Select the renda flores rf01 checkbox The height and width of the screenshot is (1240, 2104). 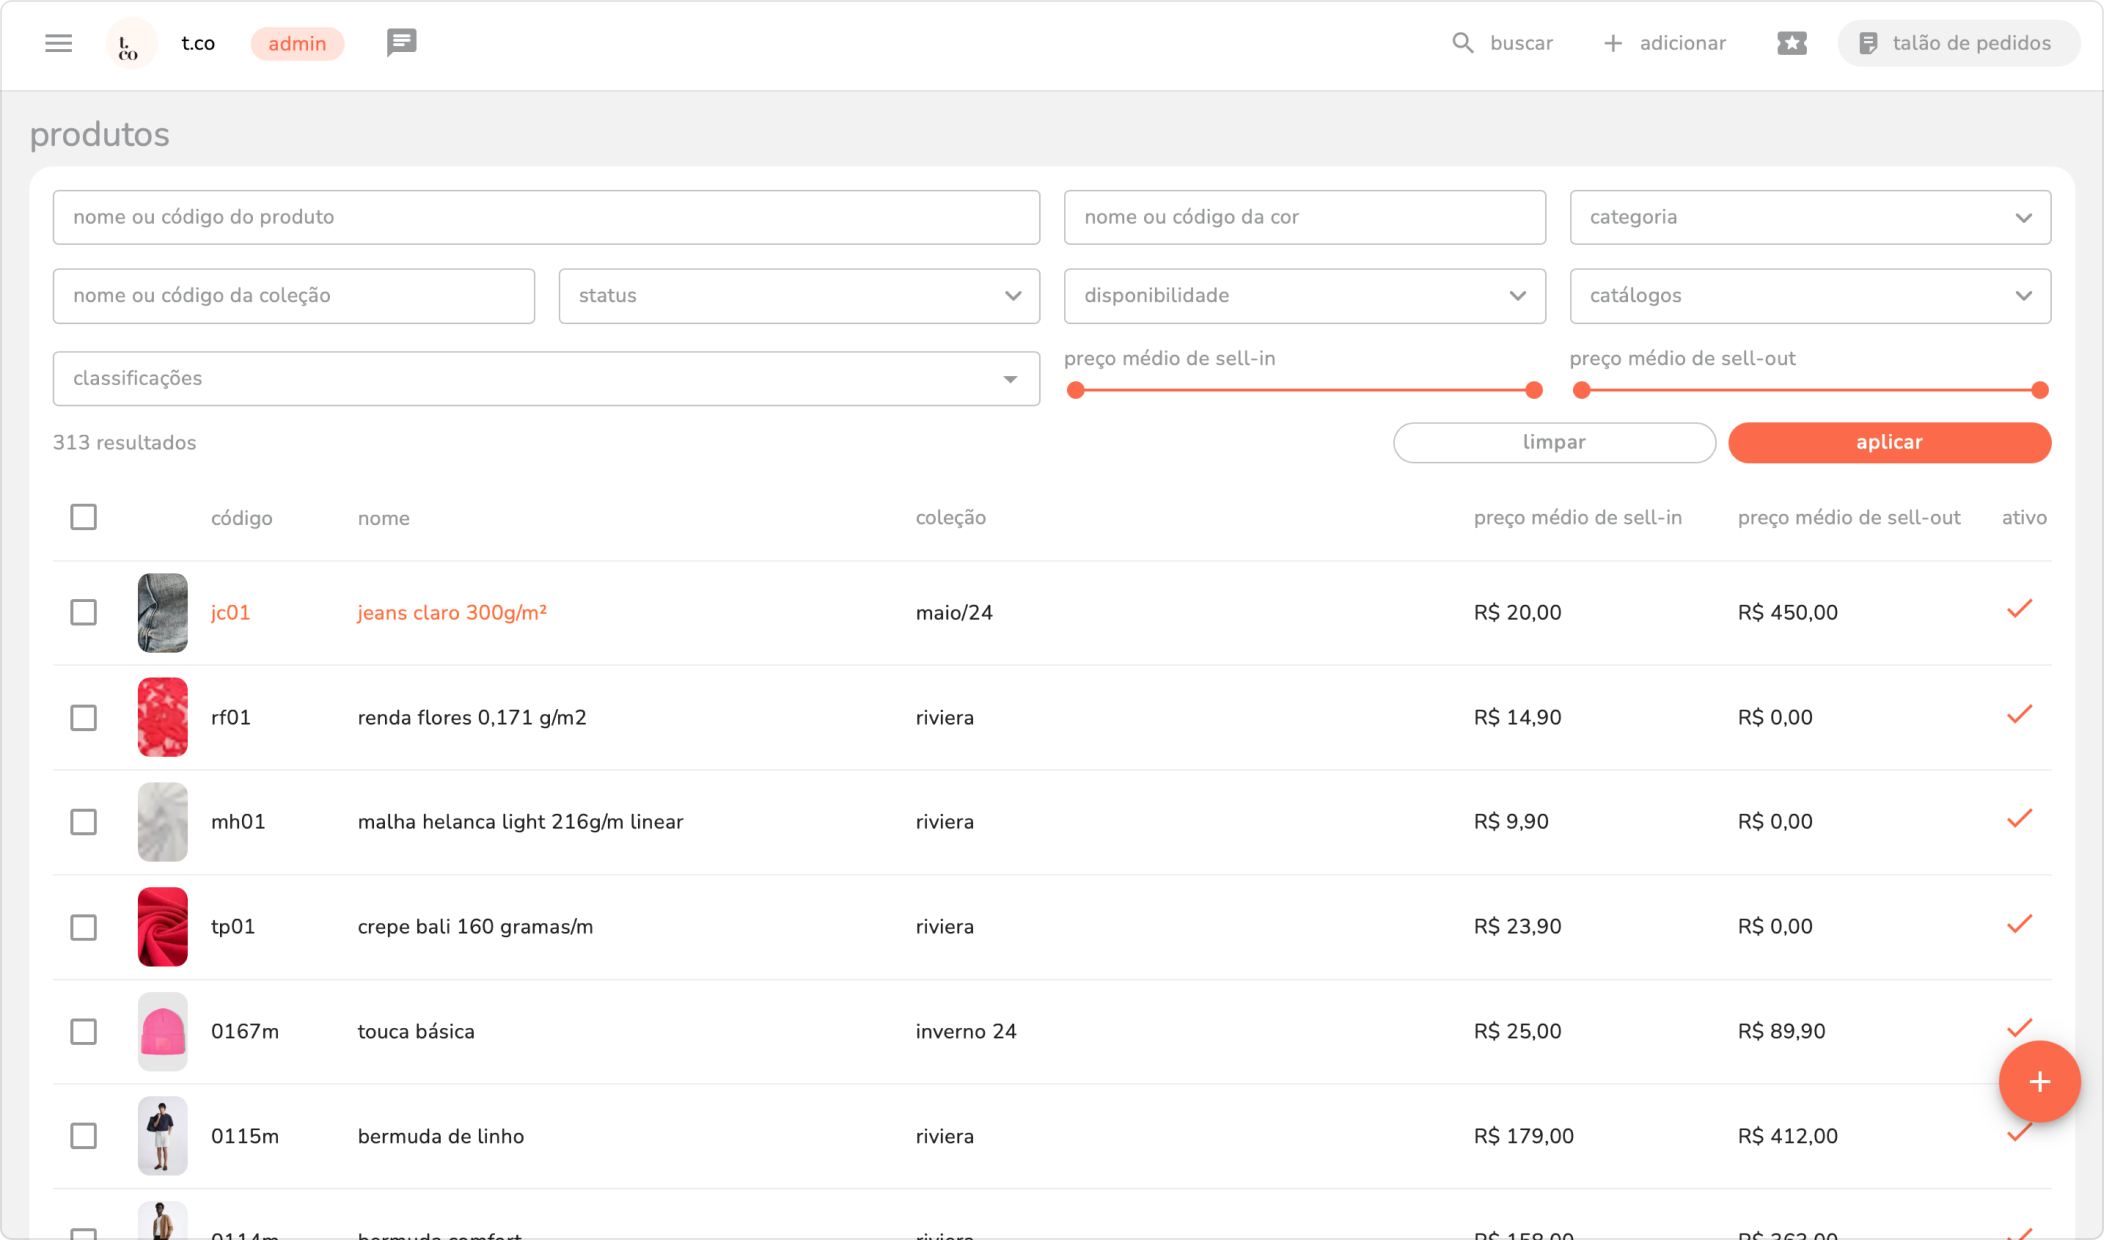point(84,717)
